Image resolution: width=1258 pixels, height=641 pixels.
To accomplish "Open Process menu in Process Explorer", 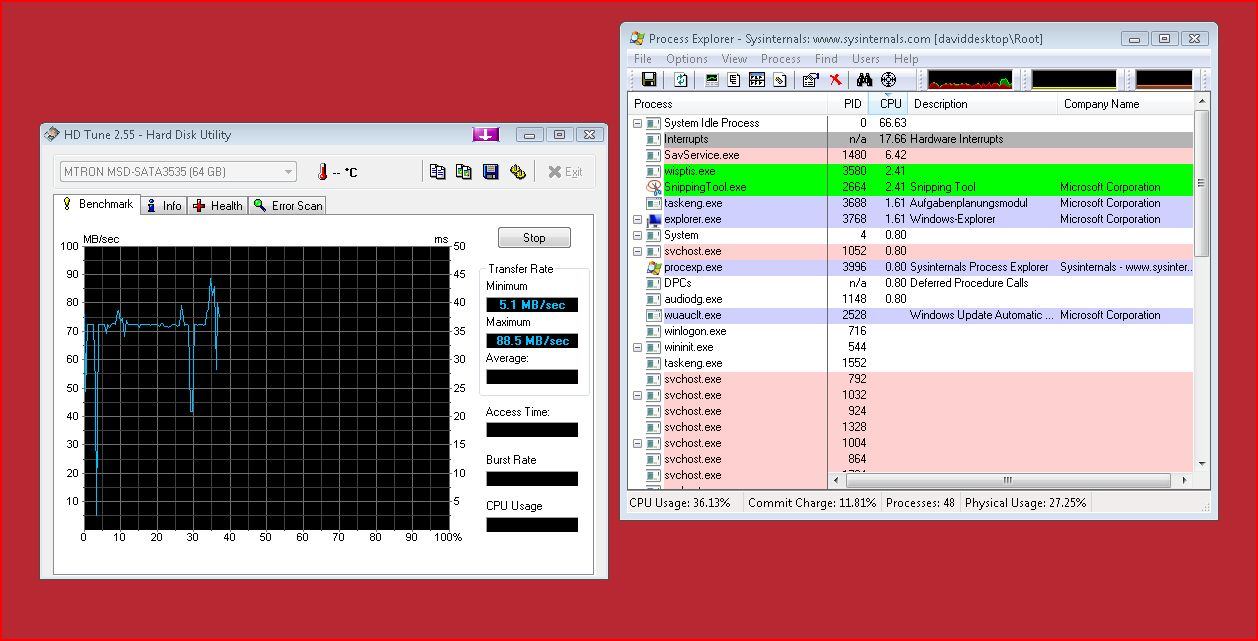I will (781, 59).
